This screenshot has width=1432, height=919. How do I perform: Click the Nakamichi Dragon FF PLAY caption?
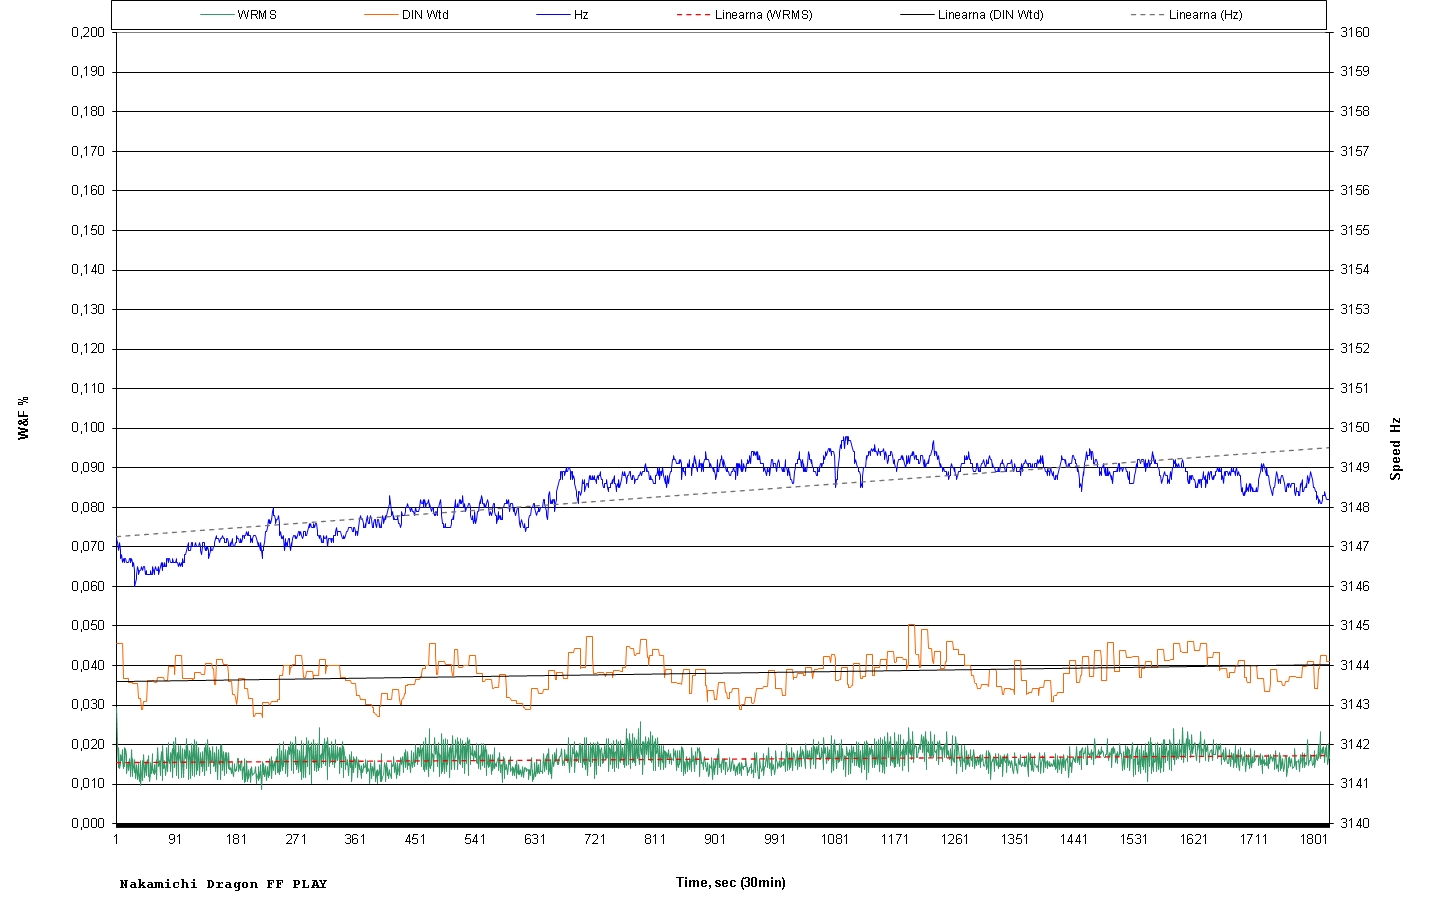[223, 884]
